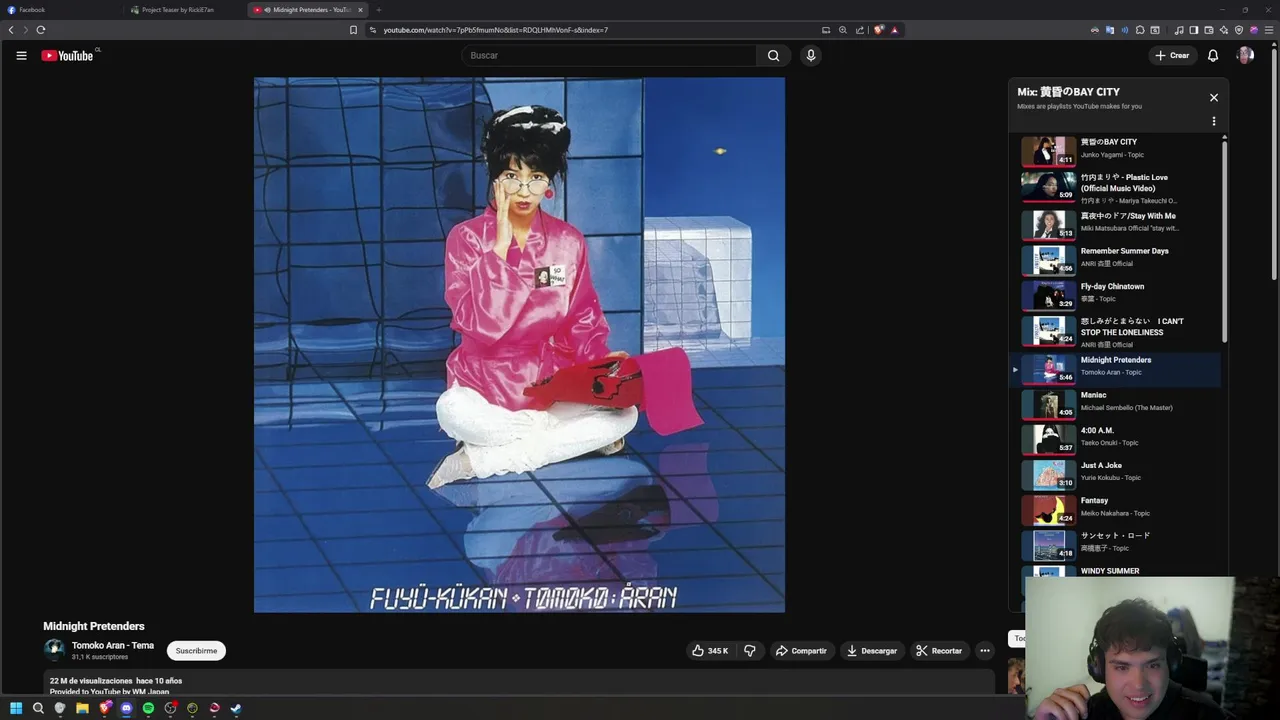Open Spotify from the taskbar
Screen dimensions: 1280x720
148,708
